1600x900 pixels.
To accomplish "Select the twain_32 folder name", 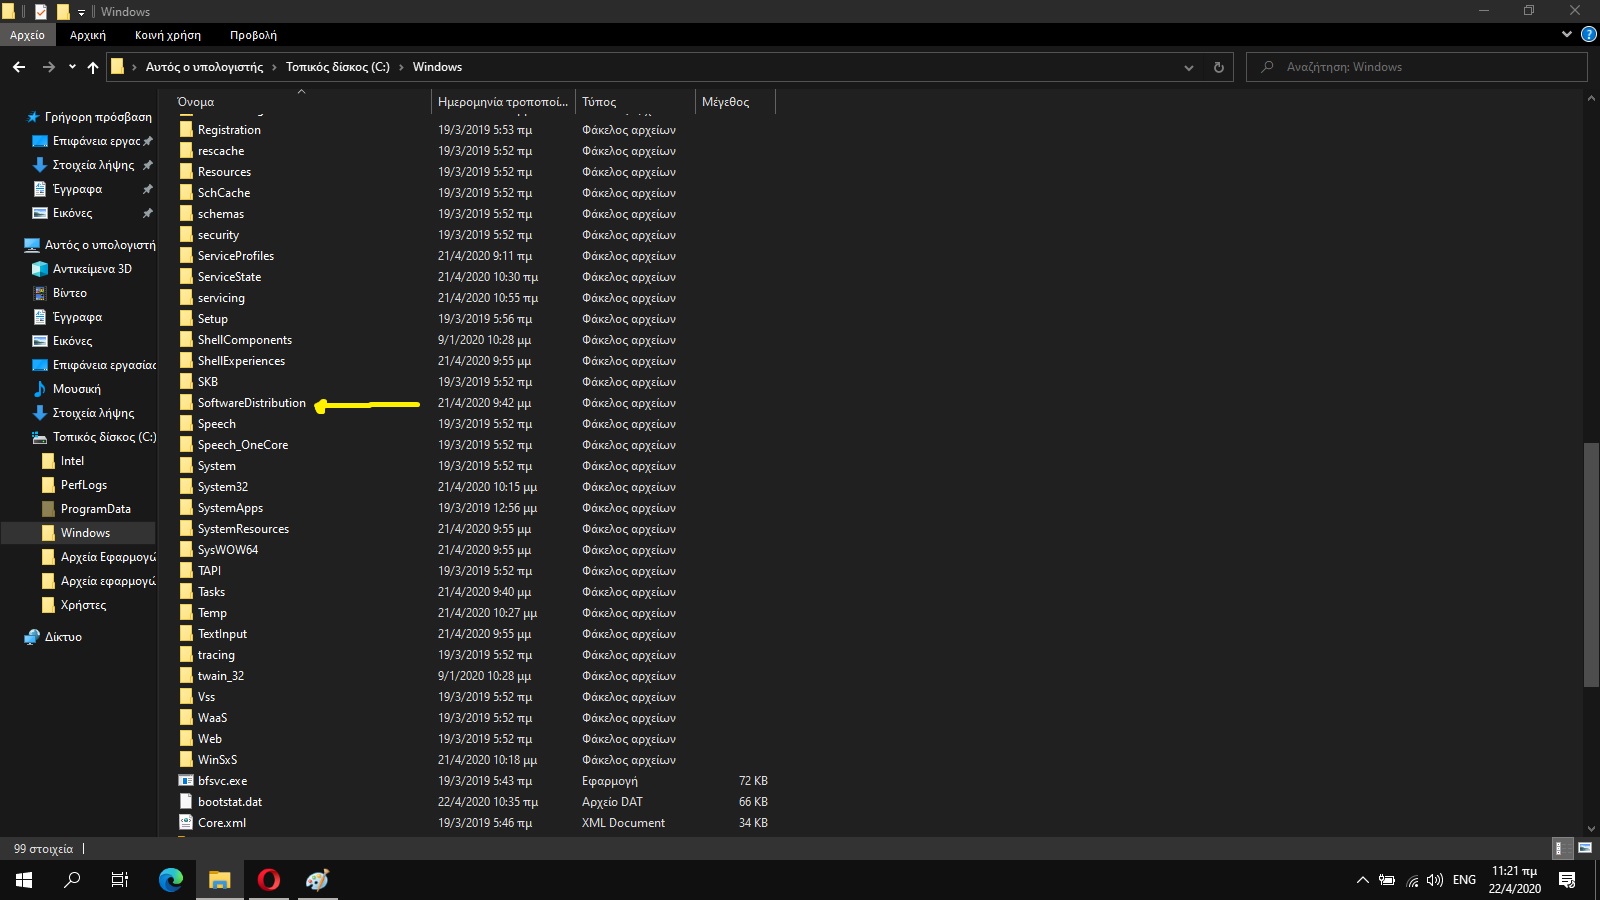I will click(x=221, y=676).
